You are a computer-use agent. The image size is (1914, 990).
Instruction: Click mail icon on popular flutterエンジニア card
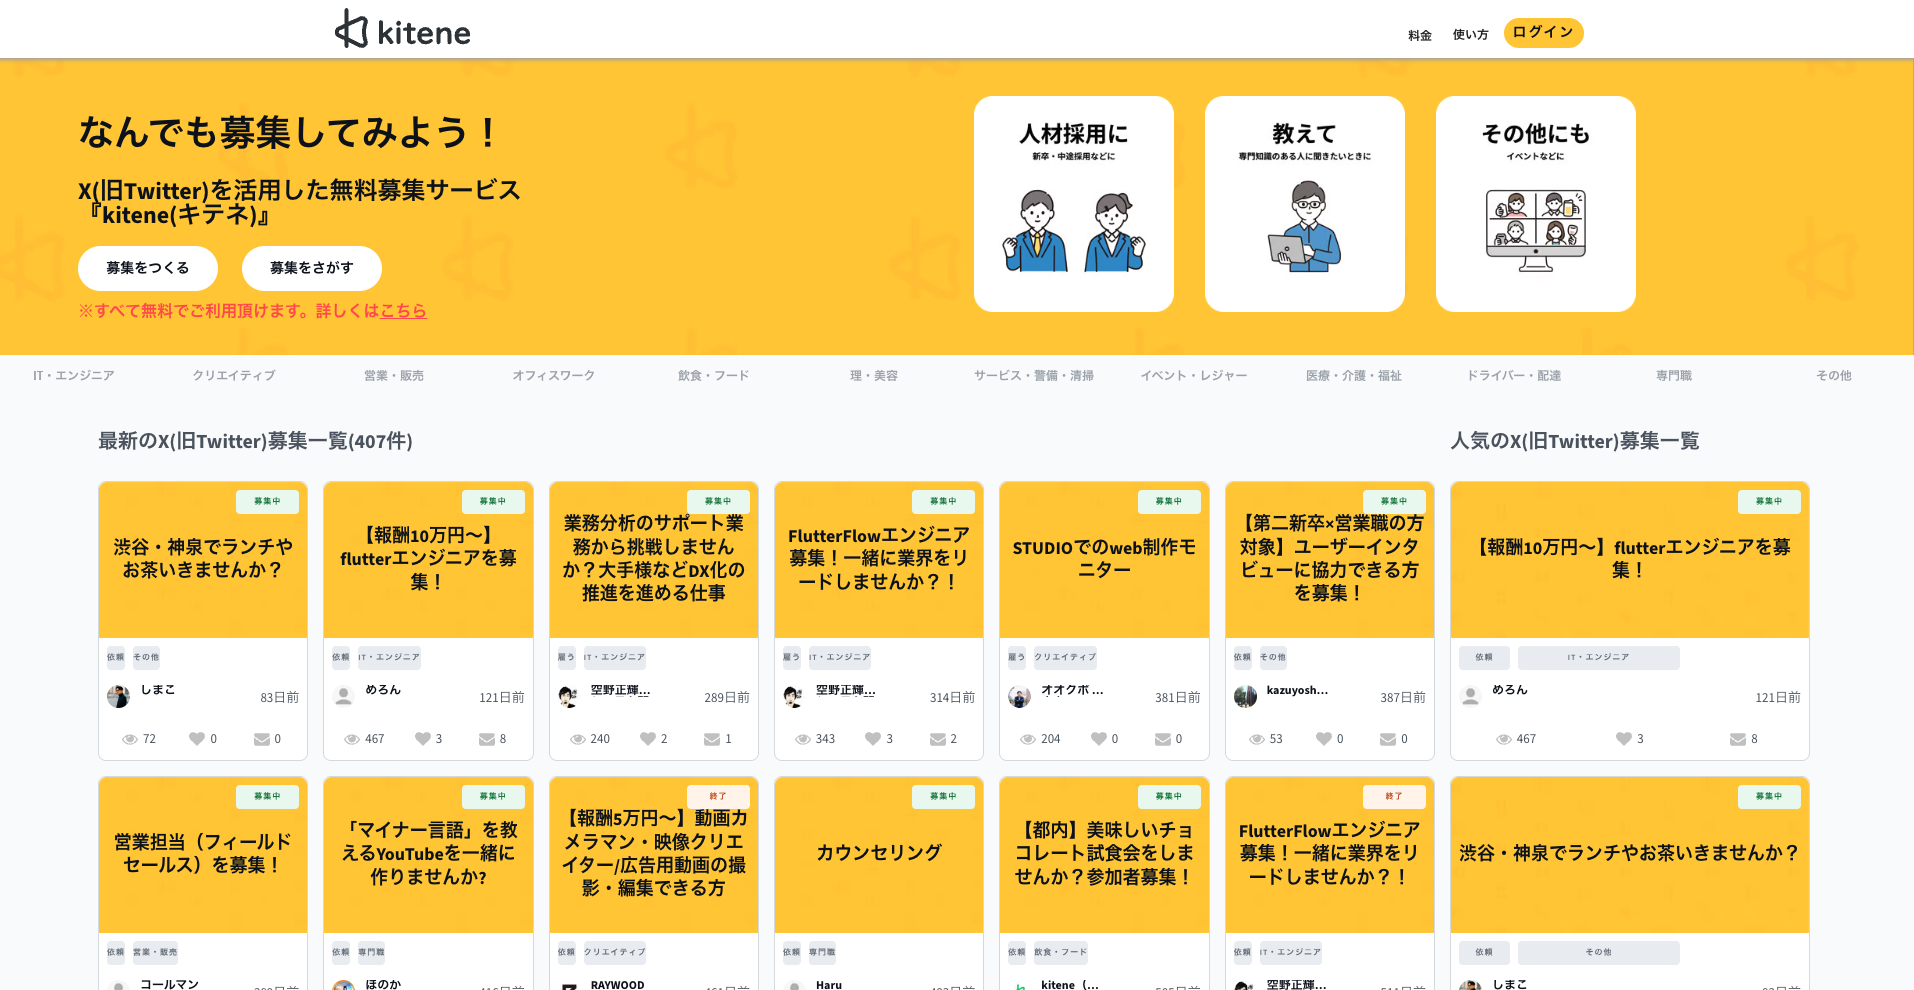tap(1738, 739)
